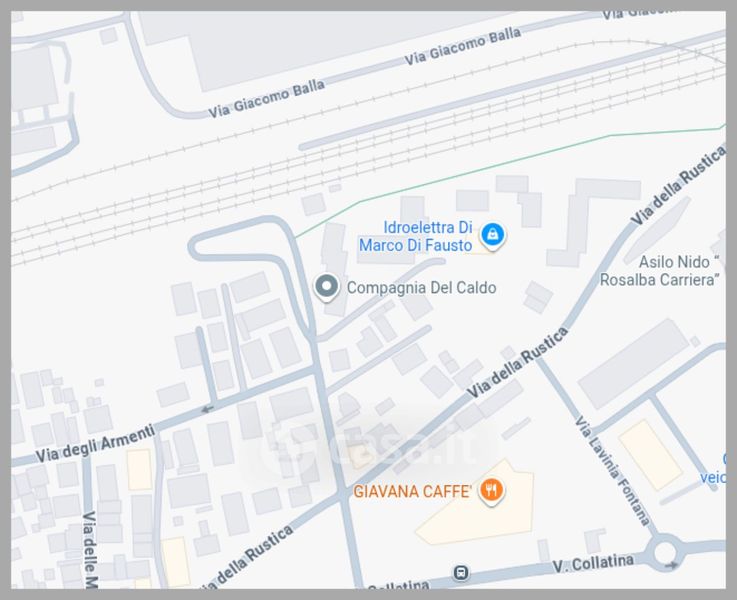Open the GIAVANA CAFFE' place label
737x600 pixels.
tap(412, 491)
